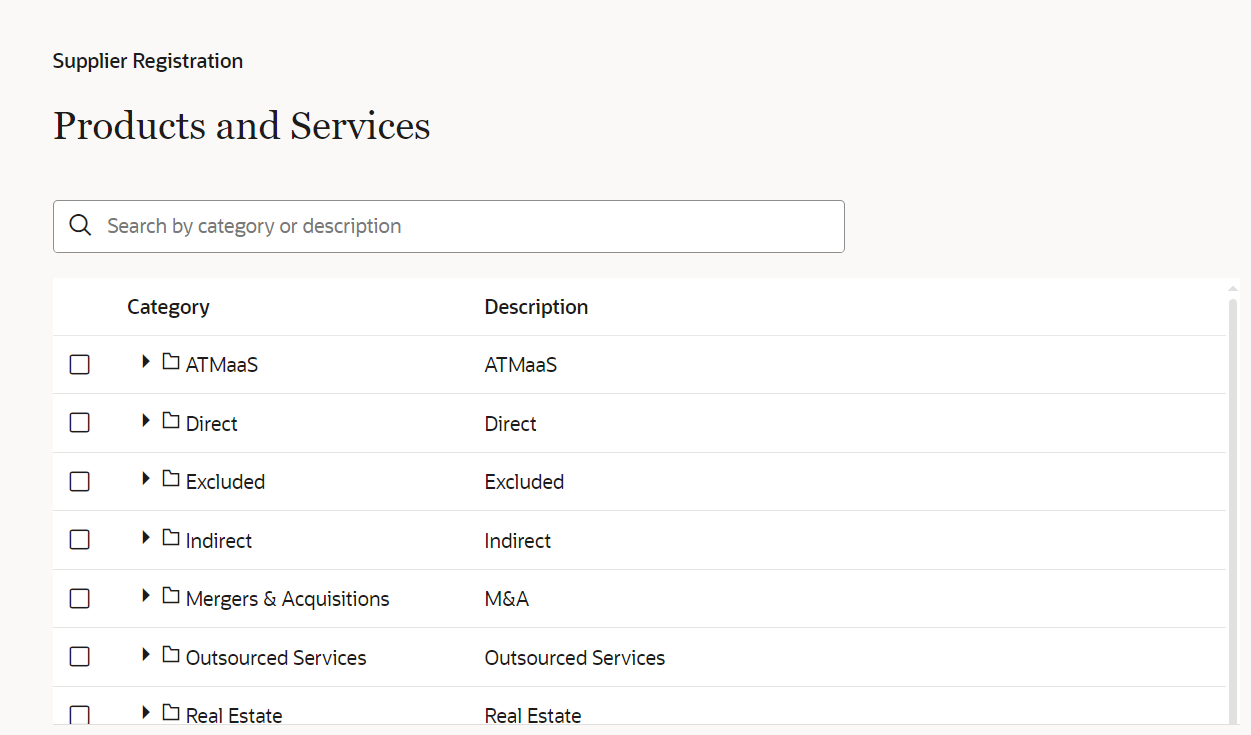Click the search magnifier icon
Screen dimensions: 1251x735
[x=80, y=226]
